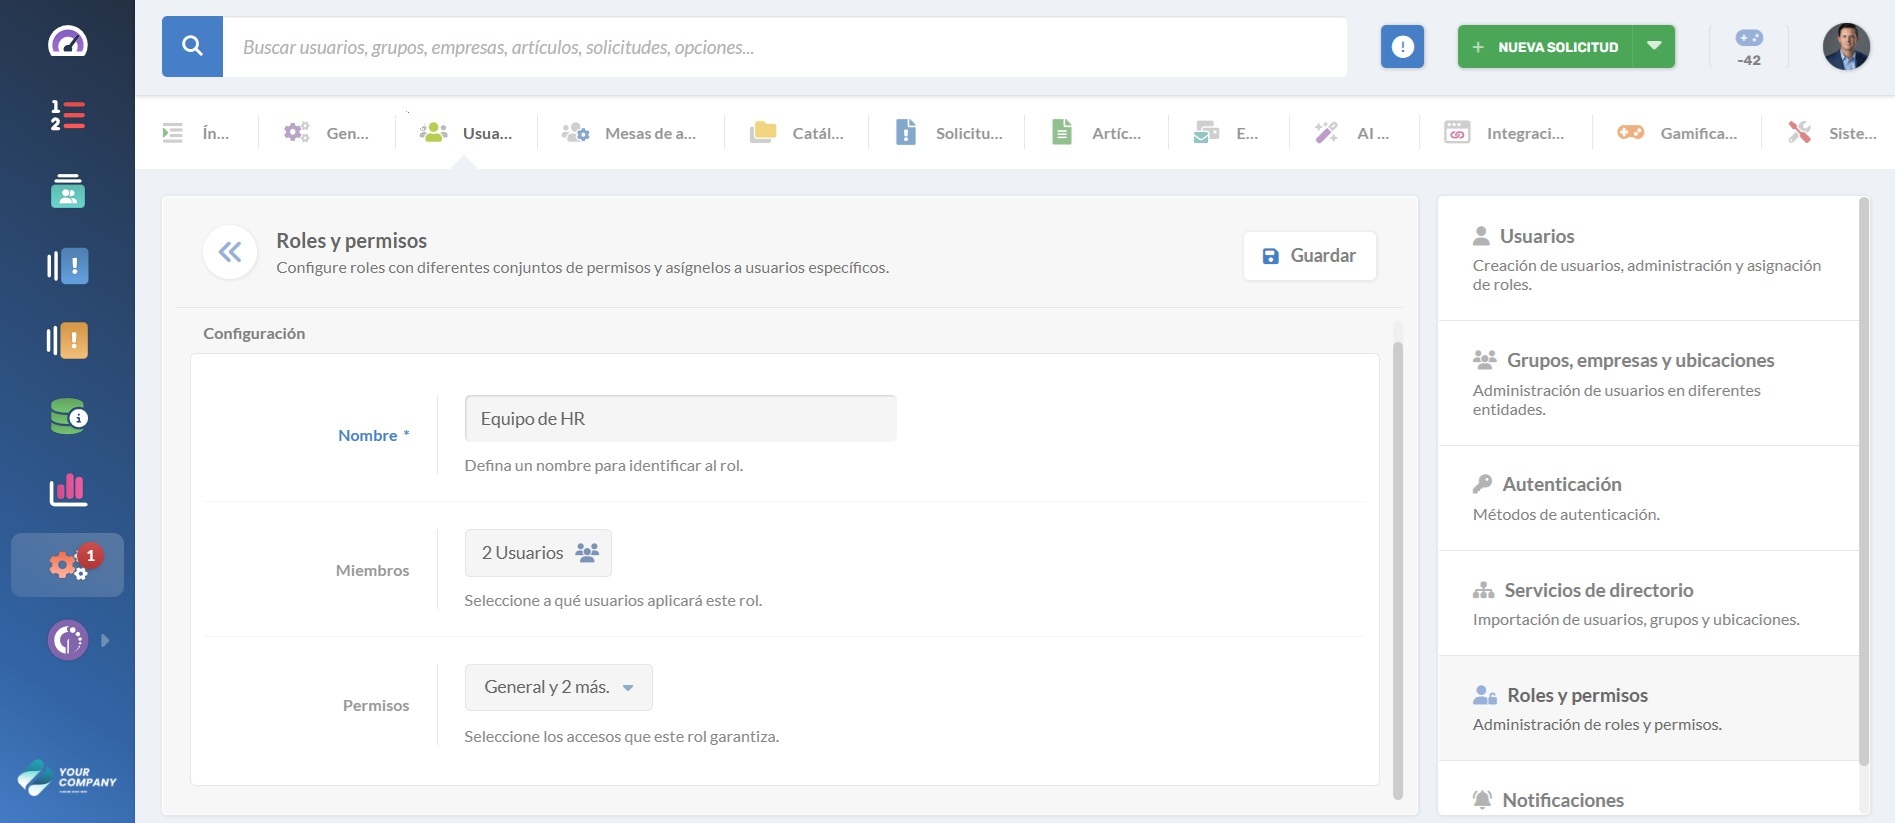
Task: Click the blue search magnifier button
Action: tap(192, 46)
